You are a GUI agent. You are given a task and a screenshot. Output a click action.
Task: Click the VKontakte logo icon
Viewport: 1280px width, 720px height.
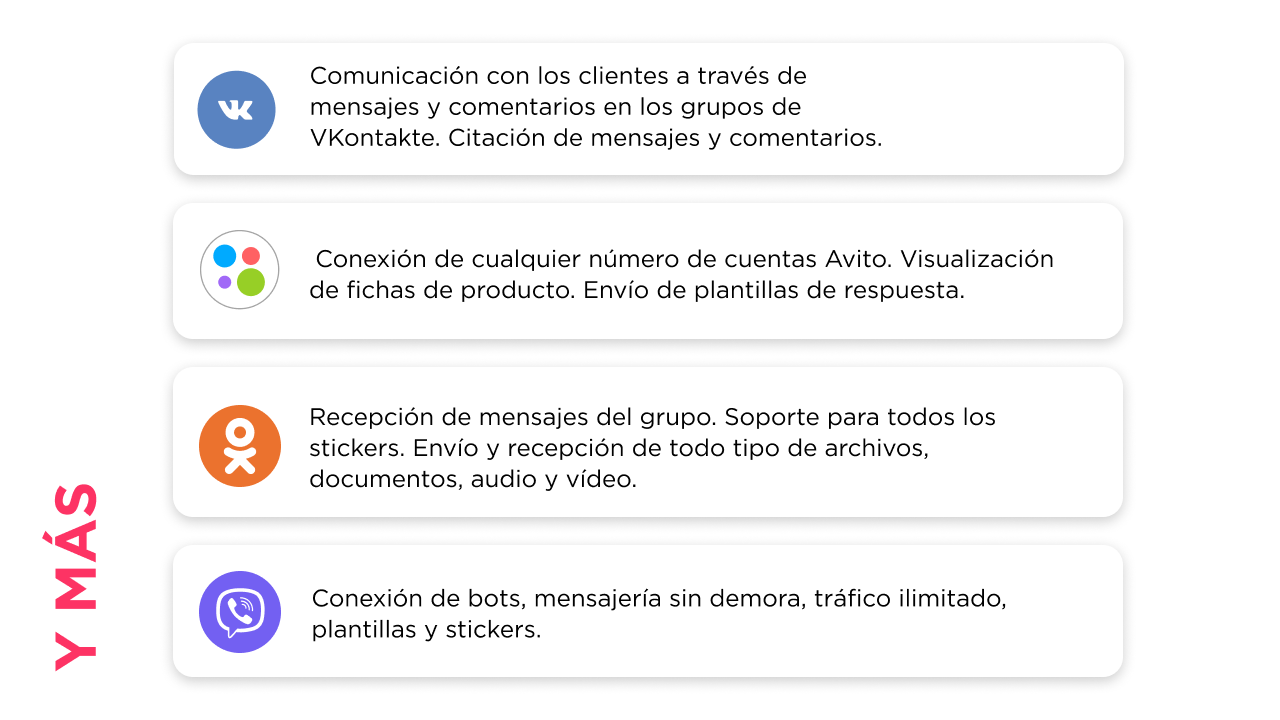236,110
